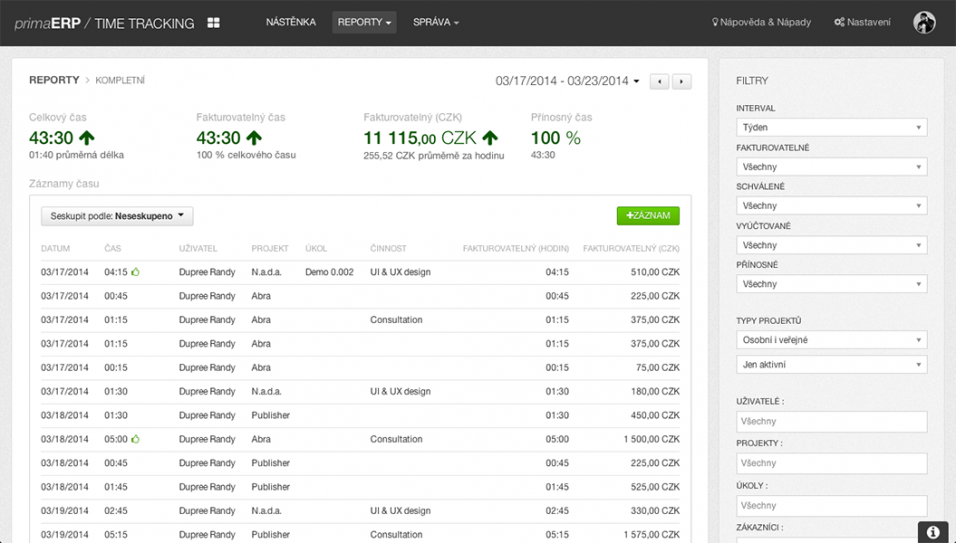The width and height of the screenshot is (956, 543).
Task: Expand the date range picker dropdown
Action: point(567,81)
